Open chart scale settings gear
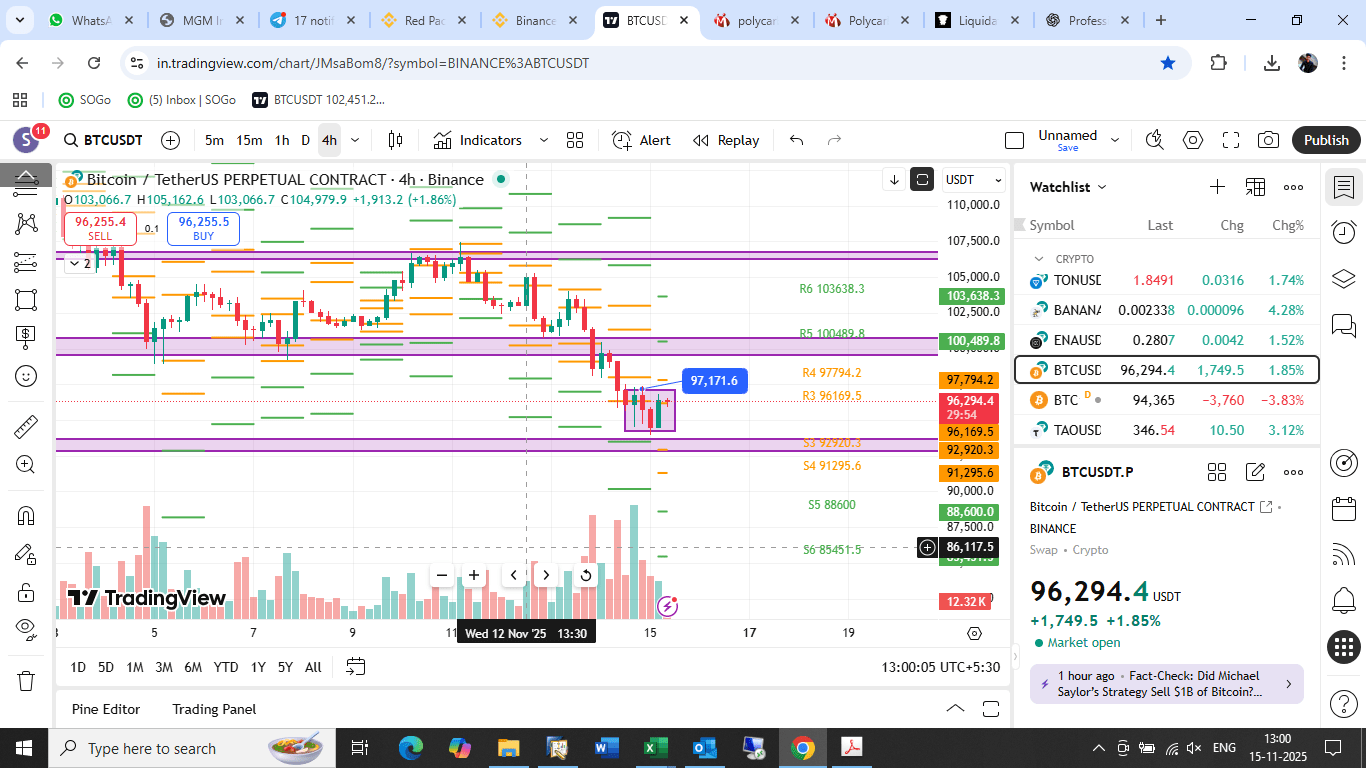This screenshot has height=768, width=1366. pos(974,633)
